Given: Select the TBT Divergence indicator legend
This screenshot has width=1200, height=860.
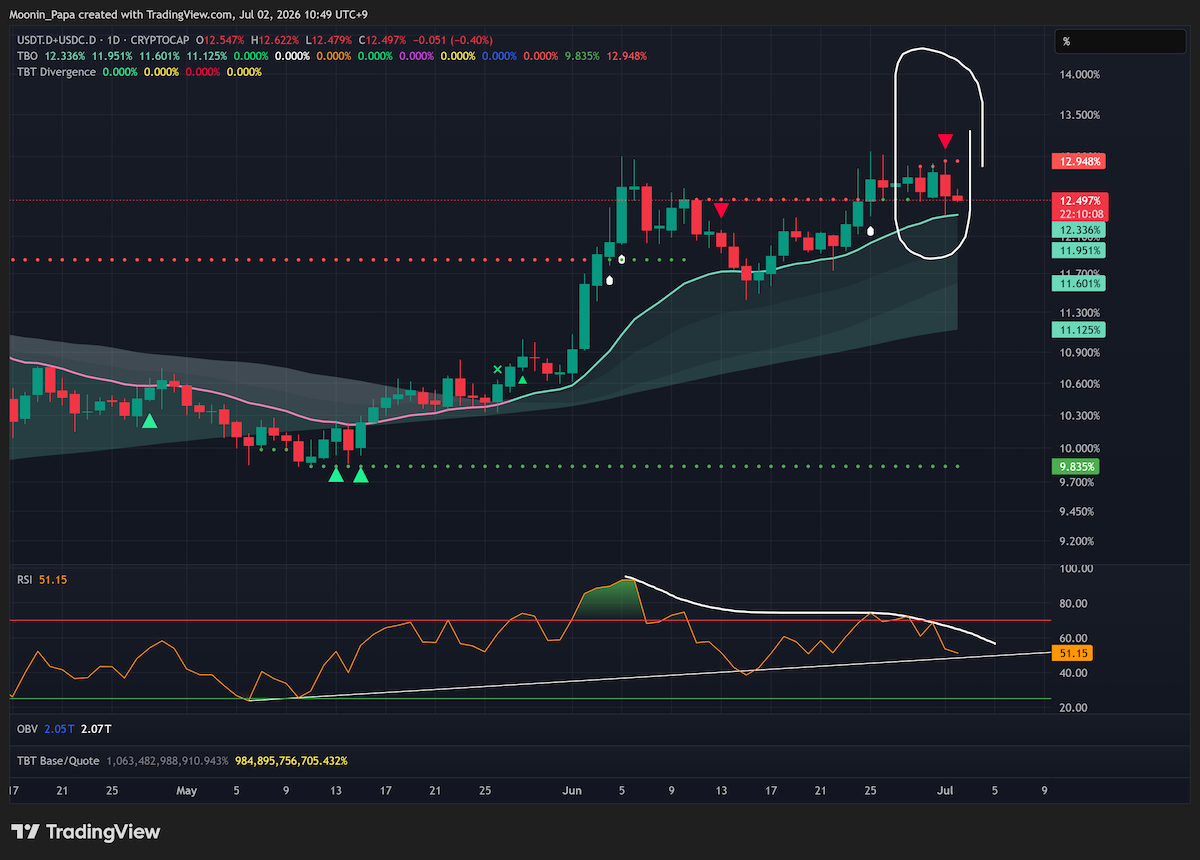Looking at the screenshot, I should [56, 72].
